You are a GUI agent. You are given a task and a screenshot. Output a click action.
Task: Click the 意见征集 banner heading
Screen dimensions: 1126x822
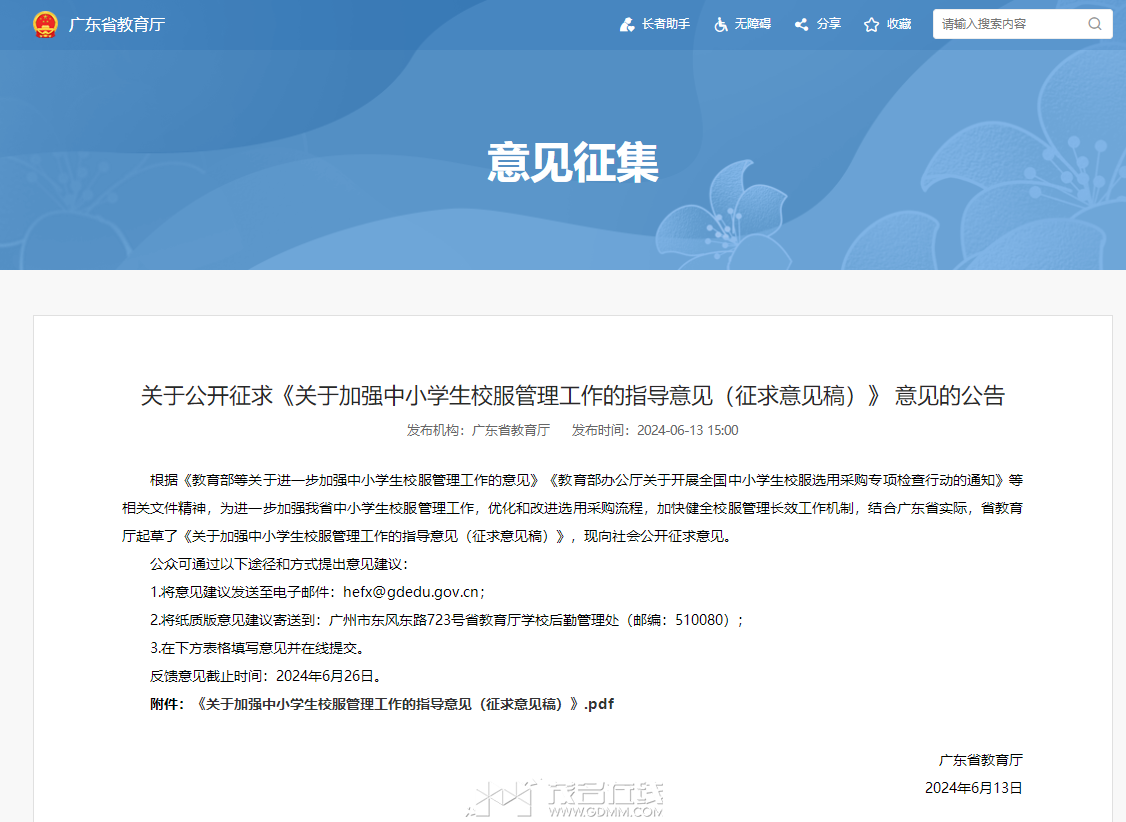(573, 162)
